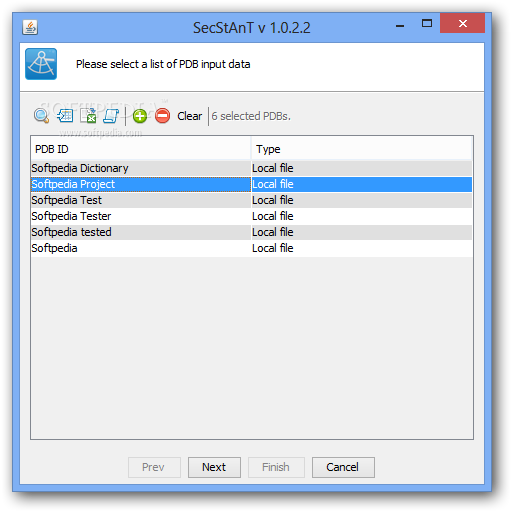Click the Next button
This screenshot has height=512, width=512.
point(214,467)
